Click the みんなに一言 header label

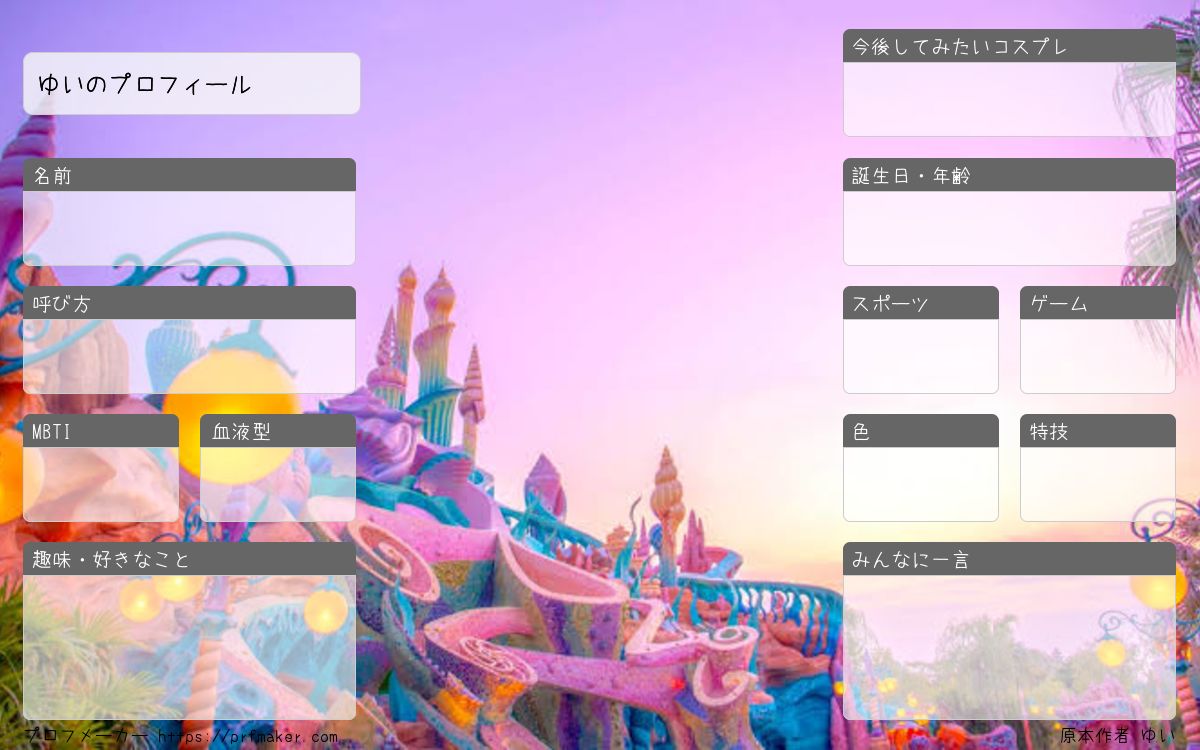[1009, 559]
